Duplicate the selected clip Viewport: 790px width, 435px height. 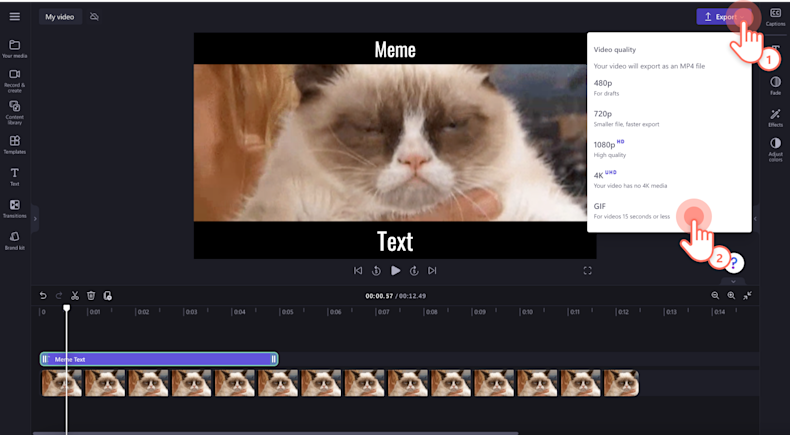[107, 295]
